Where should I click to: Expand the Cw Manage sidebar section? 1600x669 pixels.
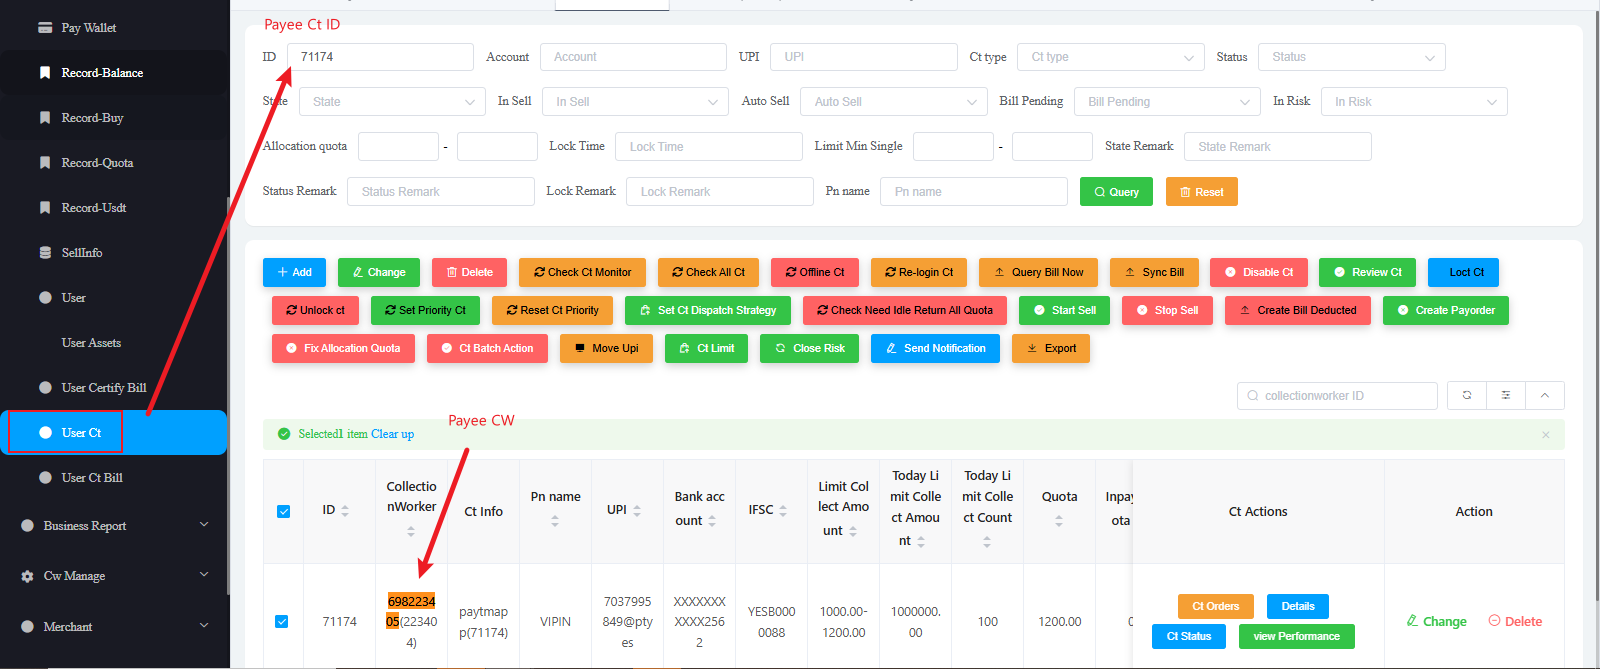(114, 576)
